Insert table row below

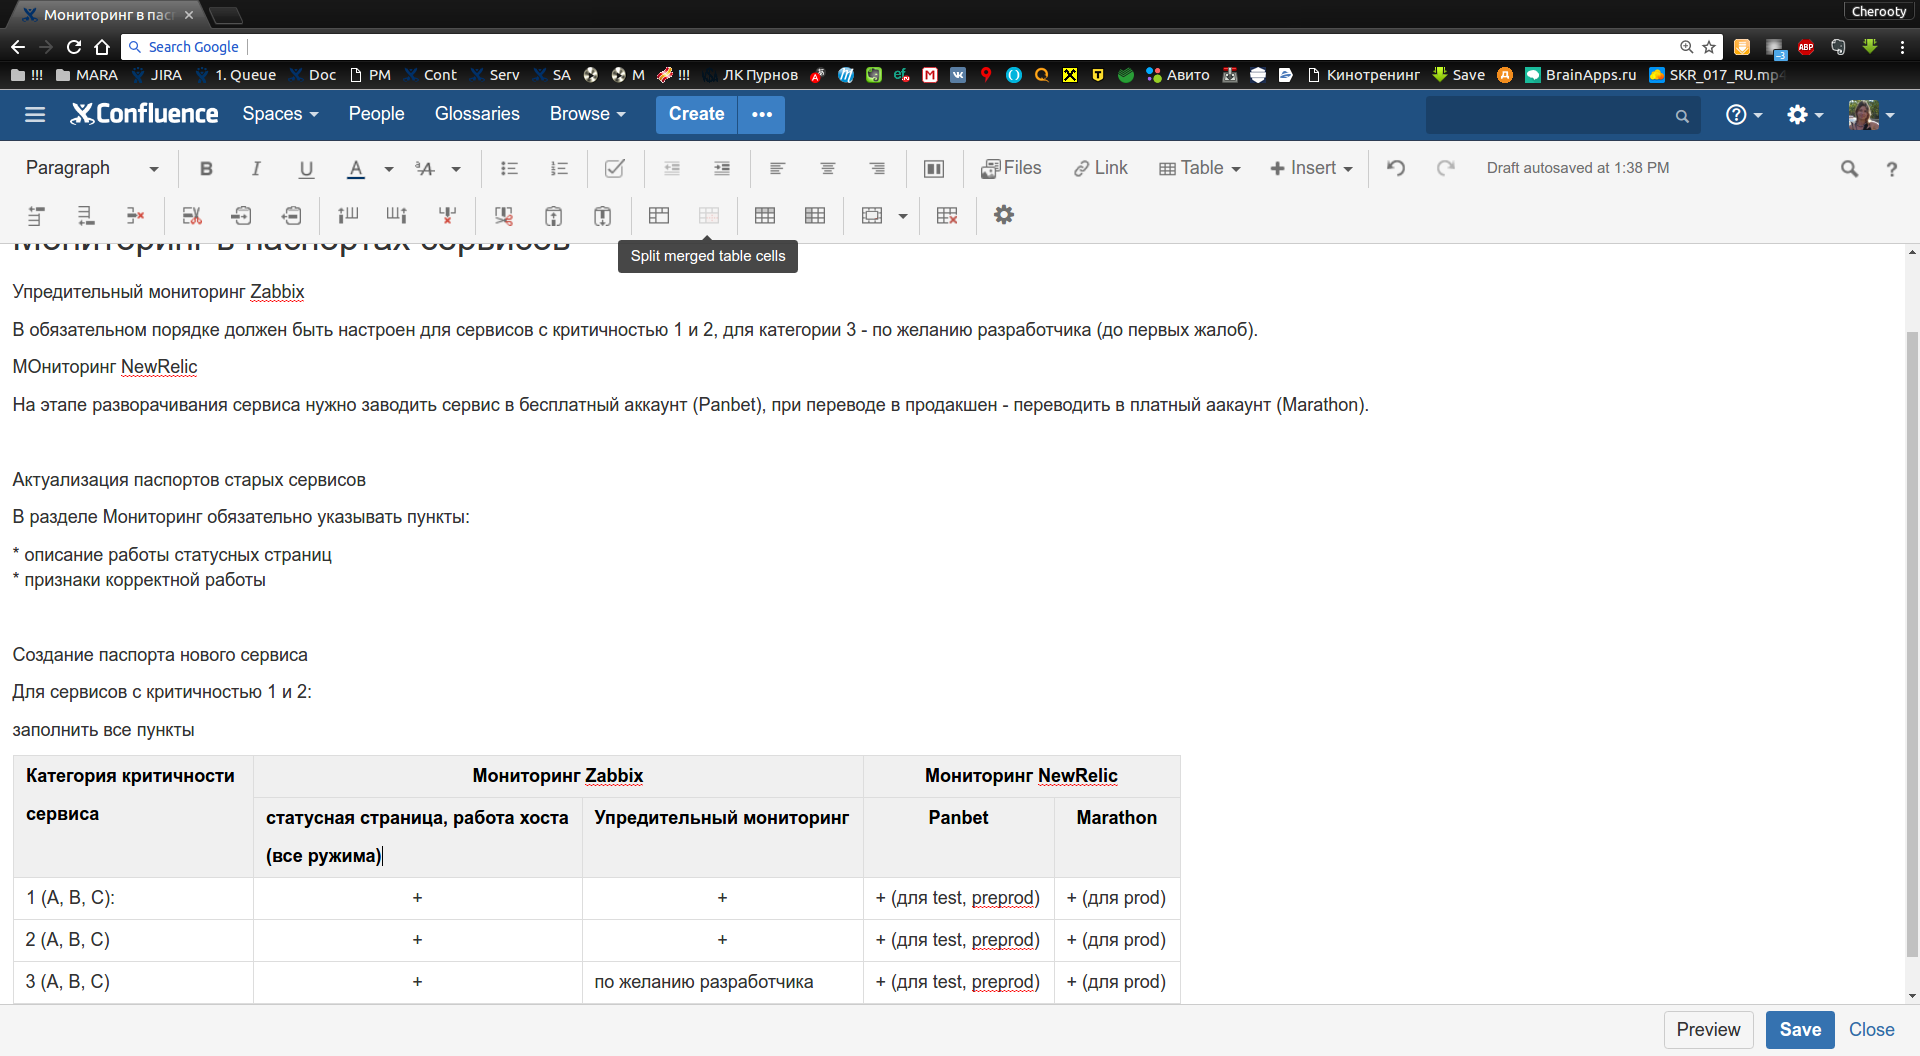tap(86, 216)
